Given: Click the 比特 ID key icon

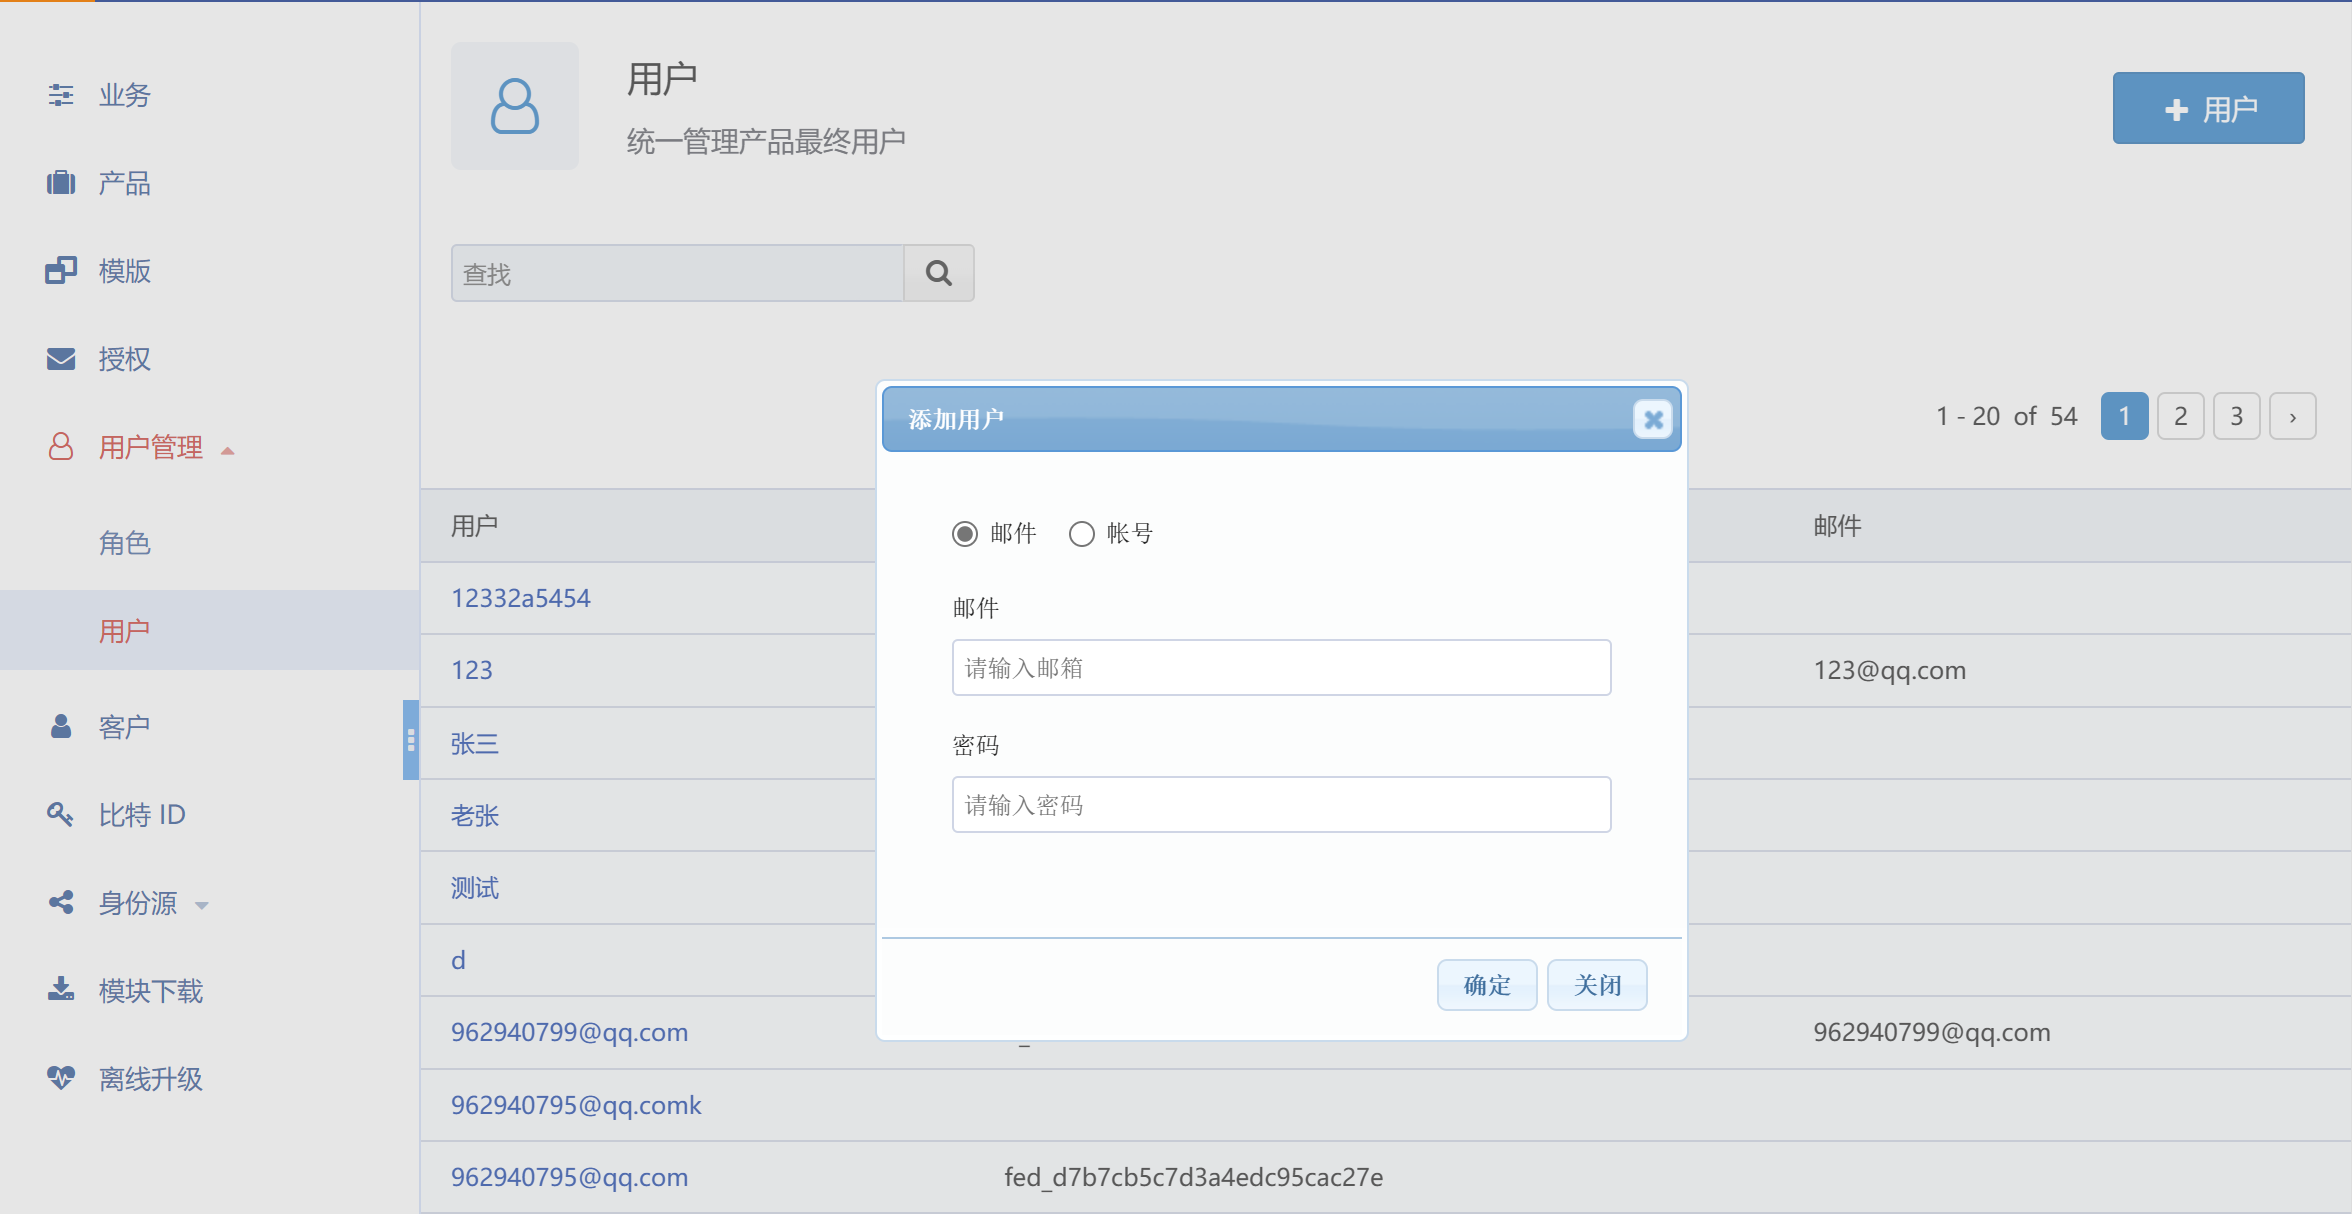Looking at the screenshot, I should click(x=61, y=815).
